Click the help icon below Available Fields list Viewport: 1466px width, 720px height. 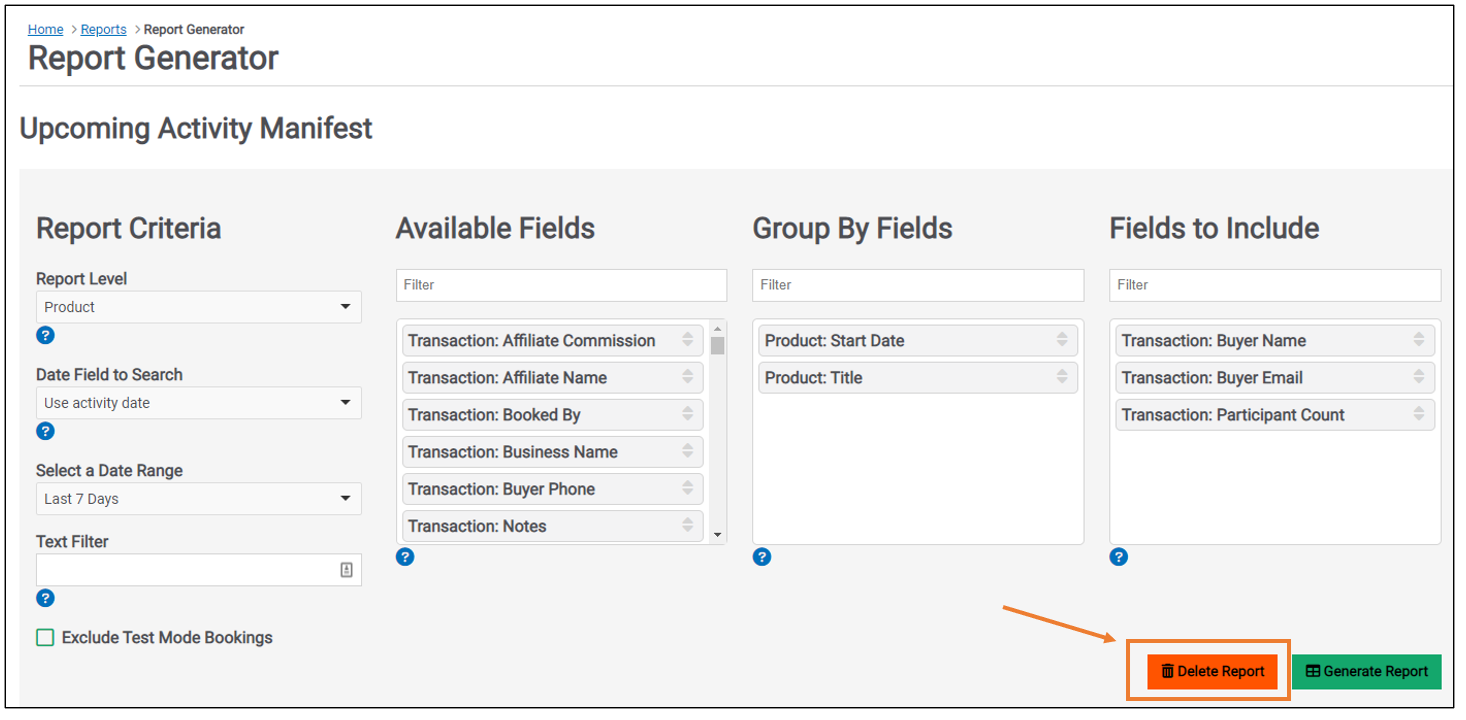405,557
